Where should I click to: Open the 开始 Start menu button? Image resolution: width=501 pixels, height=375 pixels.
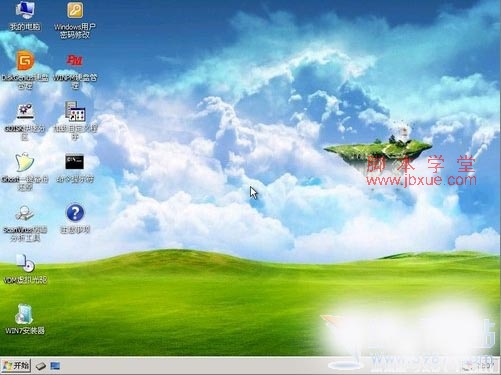click(16, 366)
